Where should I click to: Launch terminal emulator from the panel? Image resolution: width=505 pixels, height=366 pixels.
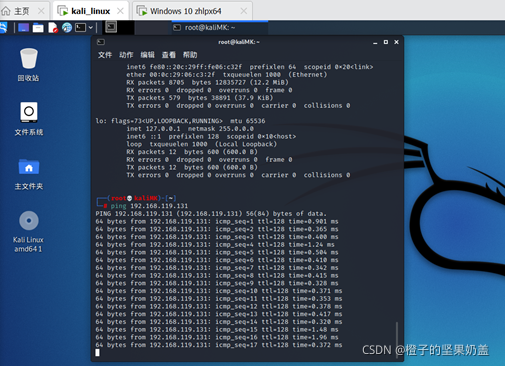pos(80,27)
